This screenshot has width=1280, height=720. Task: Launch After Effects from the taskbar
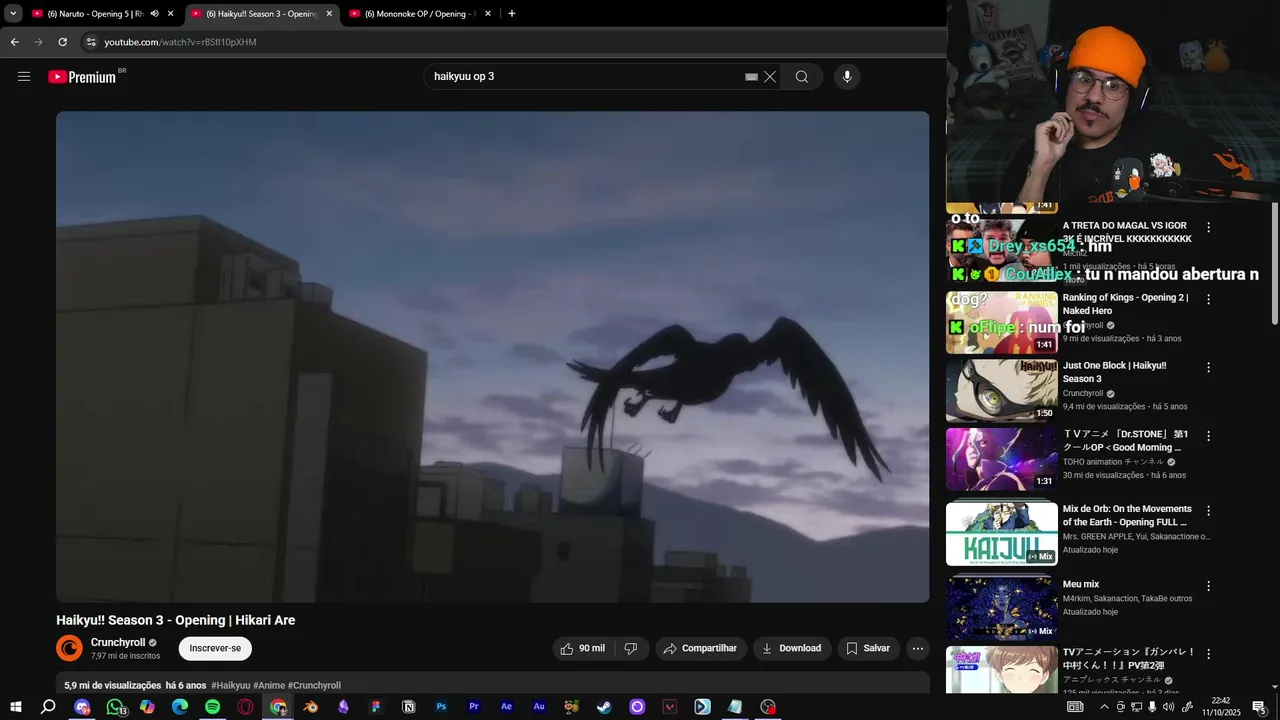pyautogui.click(x=506, y=707)
